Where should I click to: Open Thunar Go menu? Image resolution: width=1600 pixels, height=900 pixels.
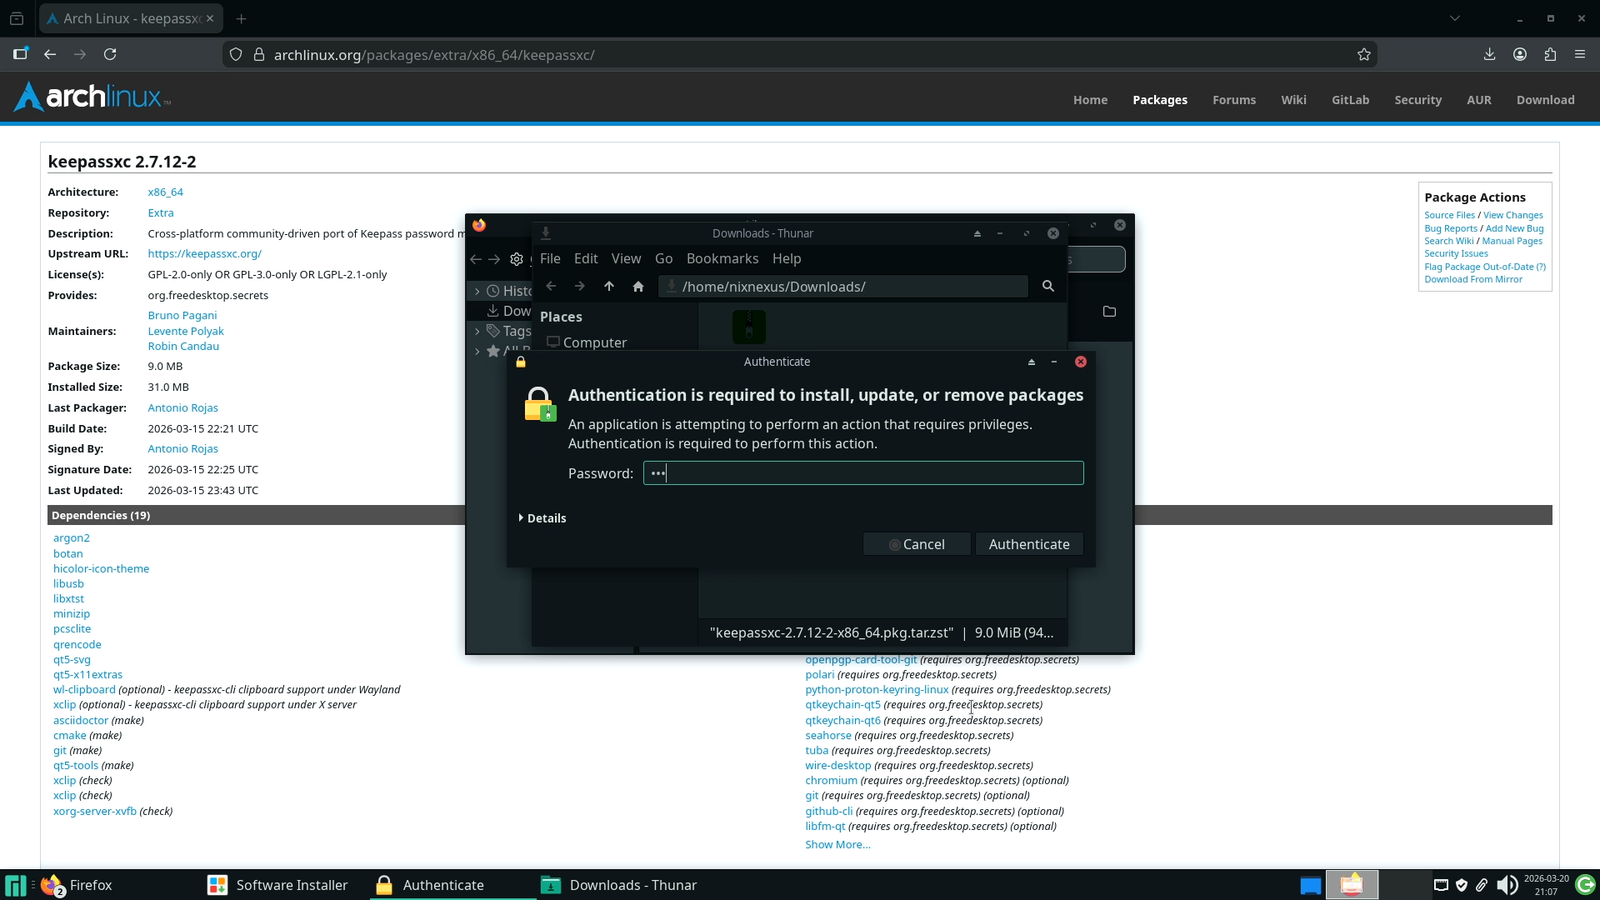pyautogui.click(x=664, y=258)
